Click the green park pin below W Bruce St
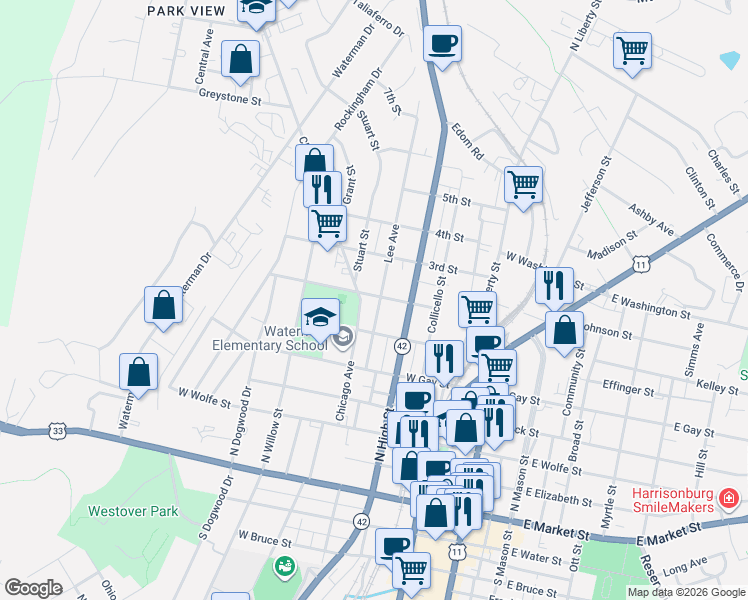748x600 pixels. (285, 568)
